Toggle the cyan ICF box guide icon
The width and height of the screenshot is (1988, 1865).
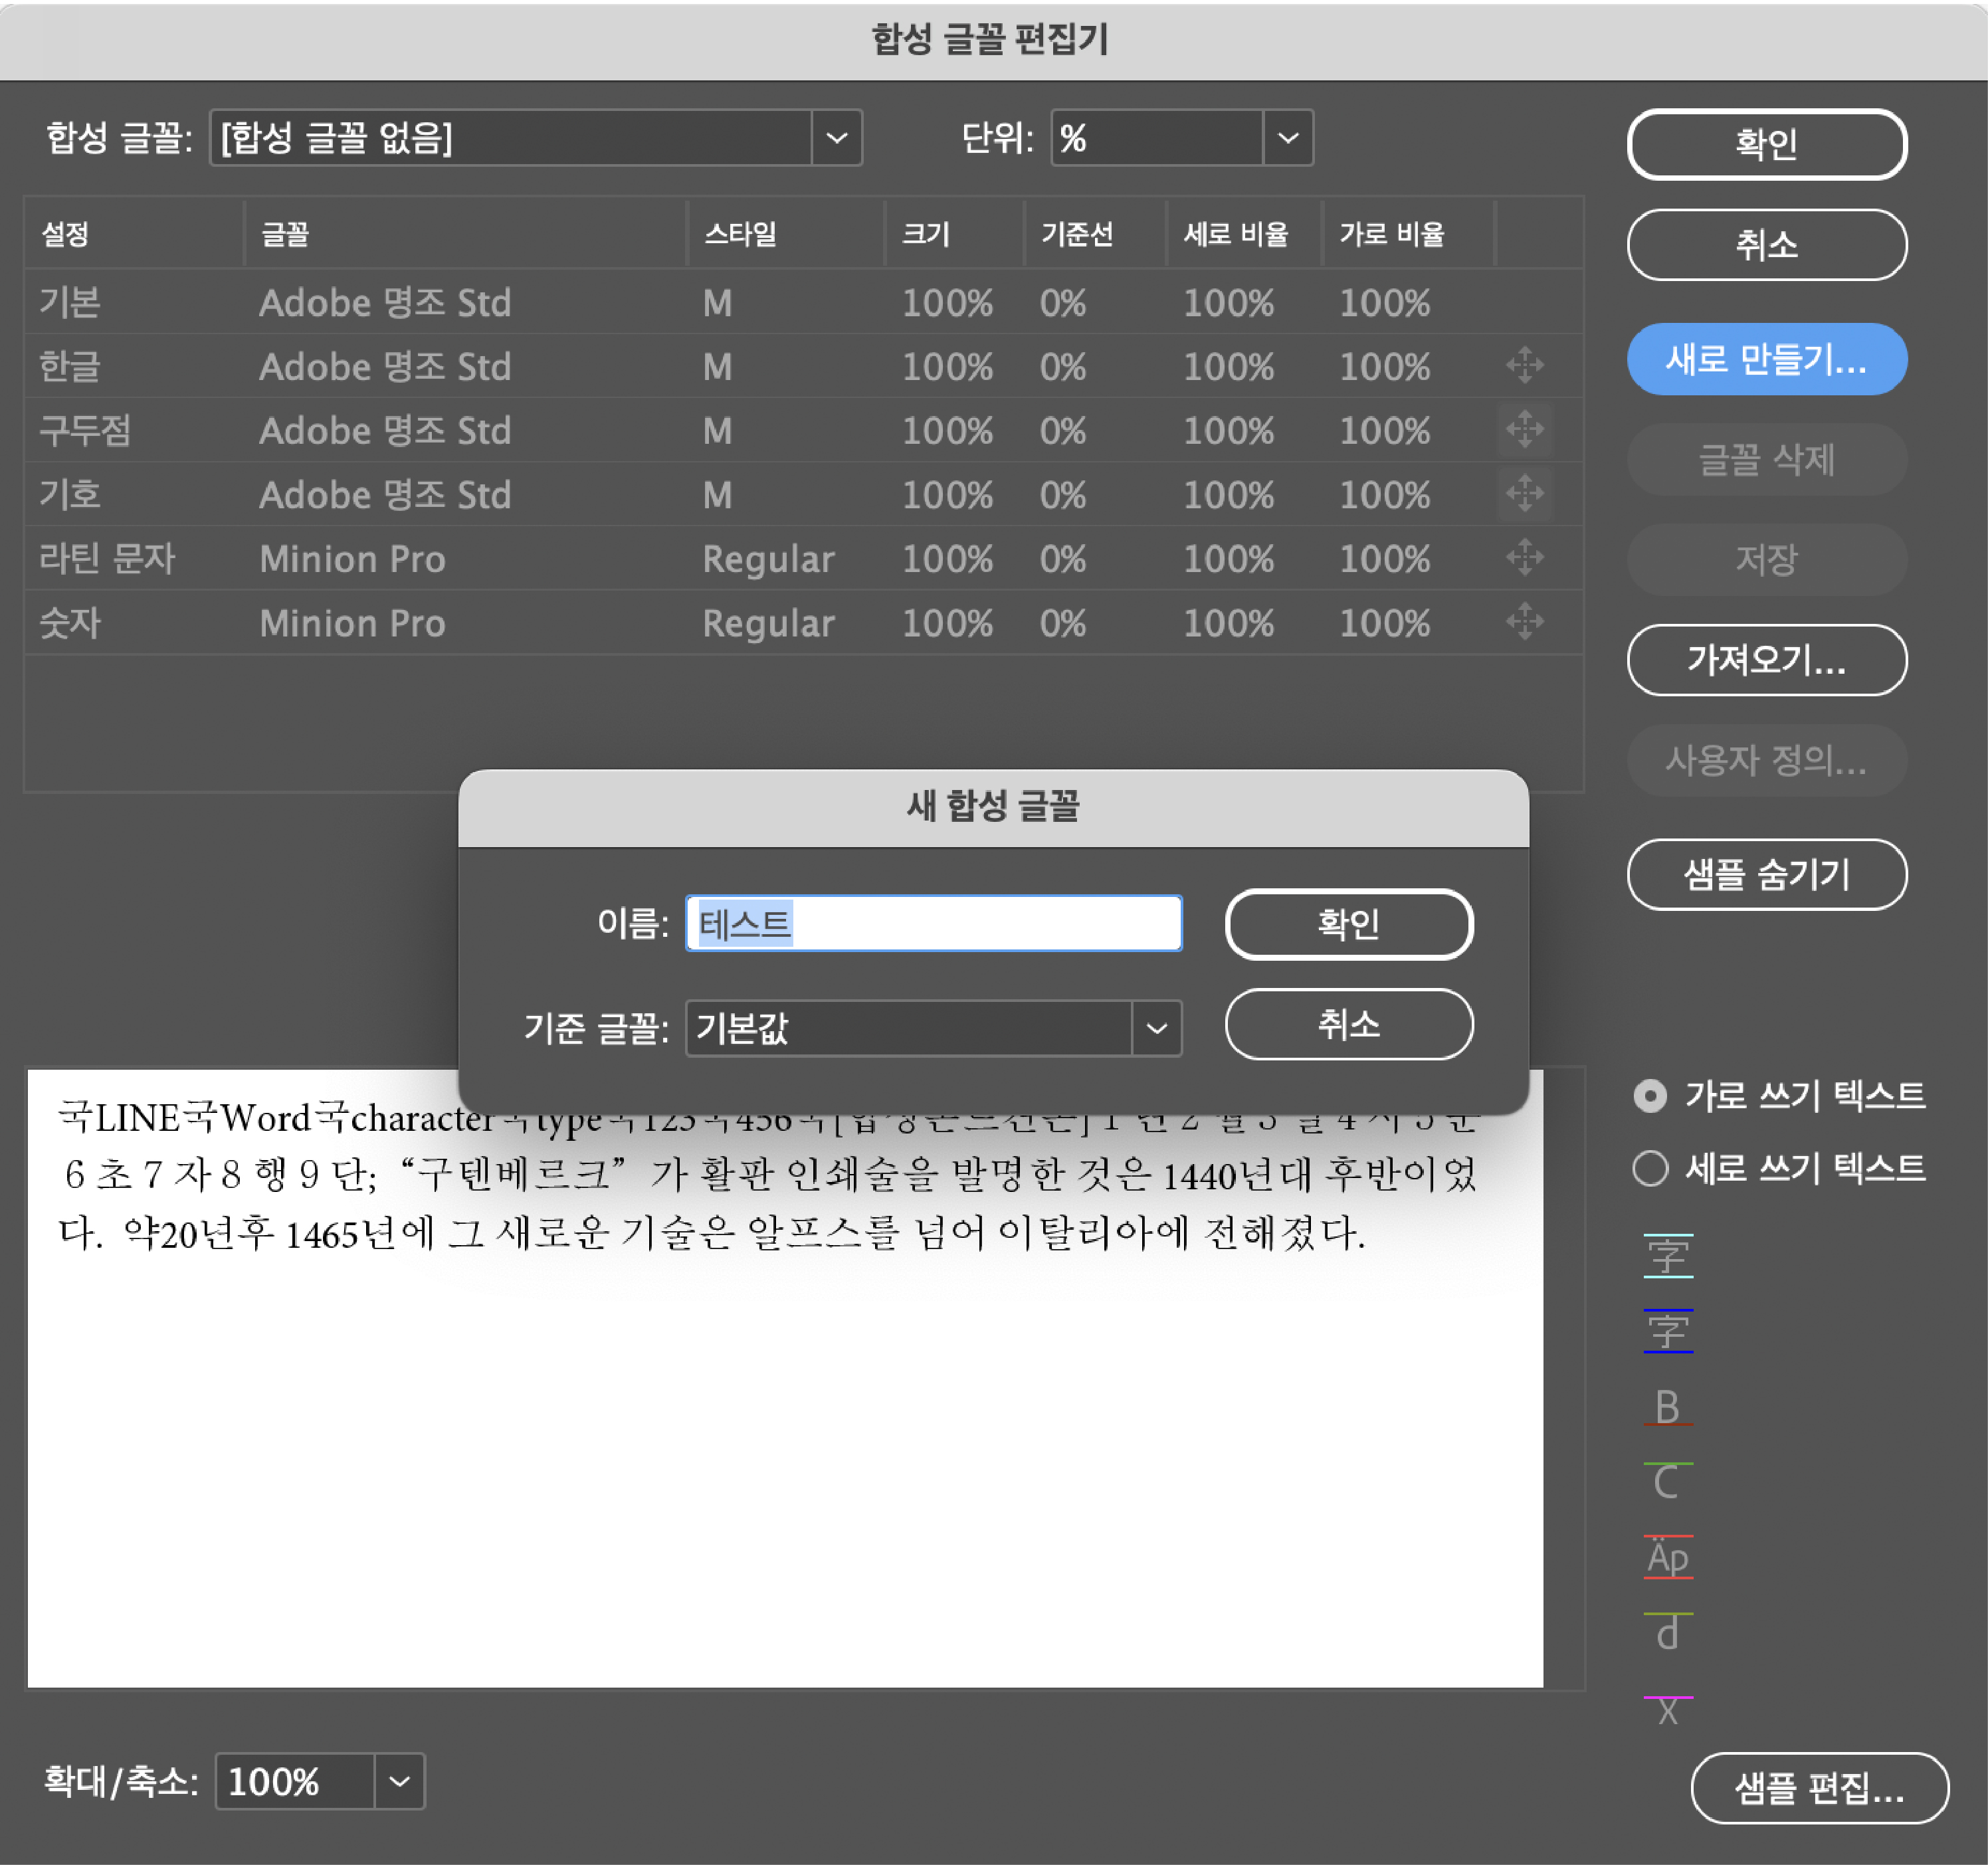[x=1667, y=1256]
